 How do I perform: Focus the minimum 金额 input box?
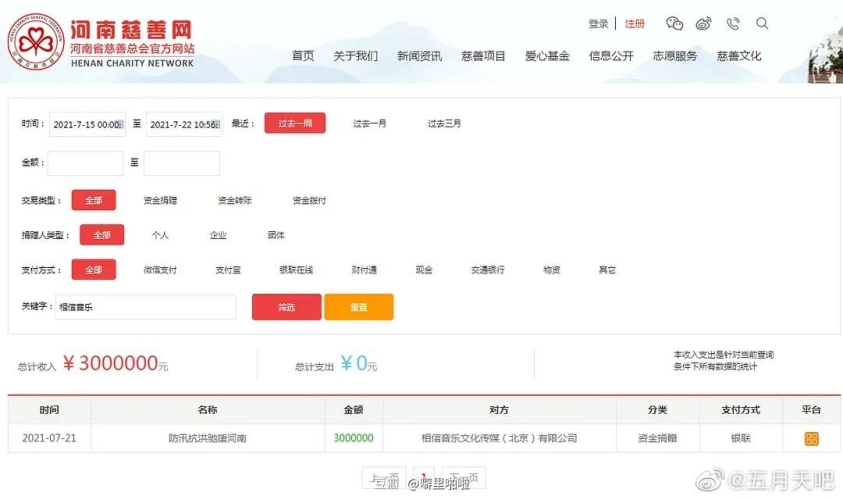click(x=85, y=163)
